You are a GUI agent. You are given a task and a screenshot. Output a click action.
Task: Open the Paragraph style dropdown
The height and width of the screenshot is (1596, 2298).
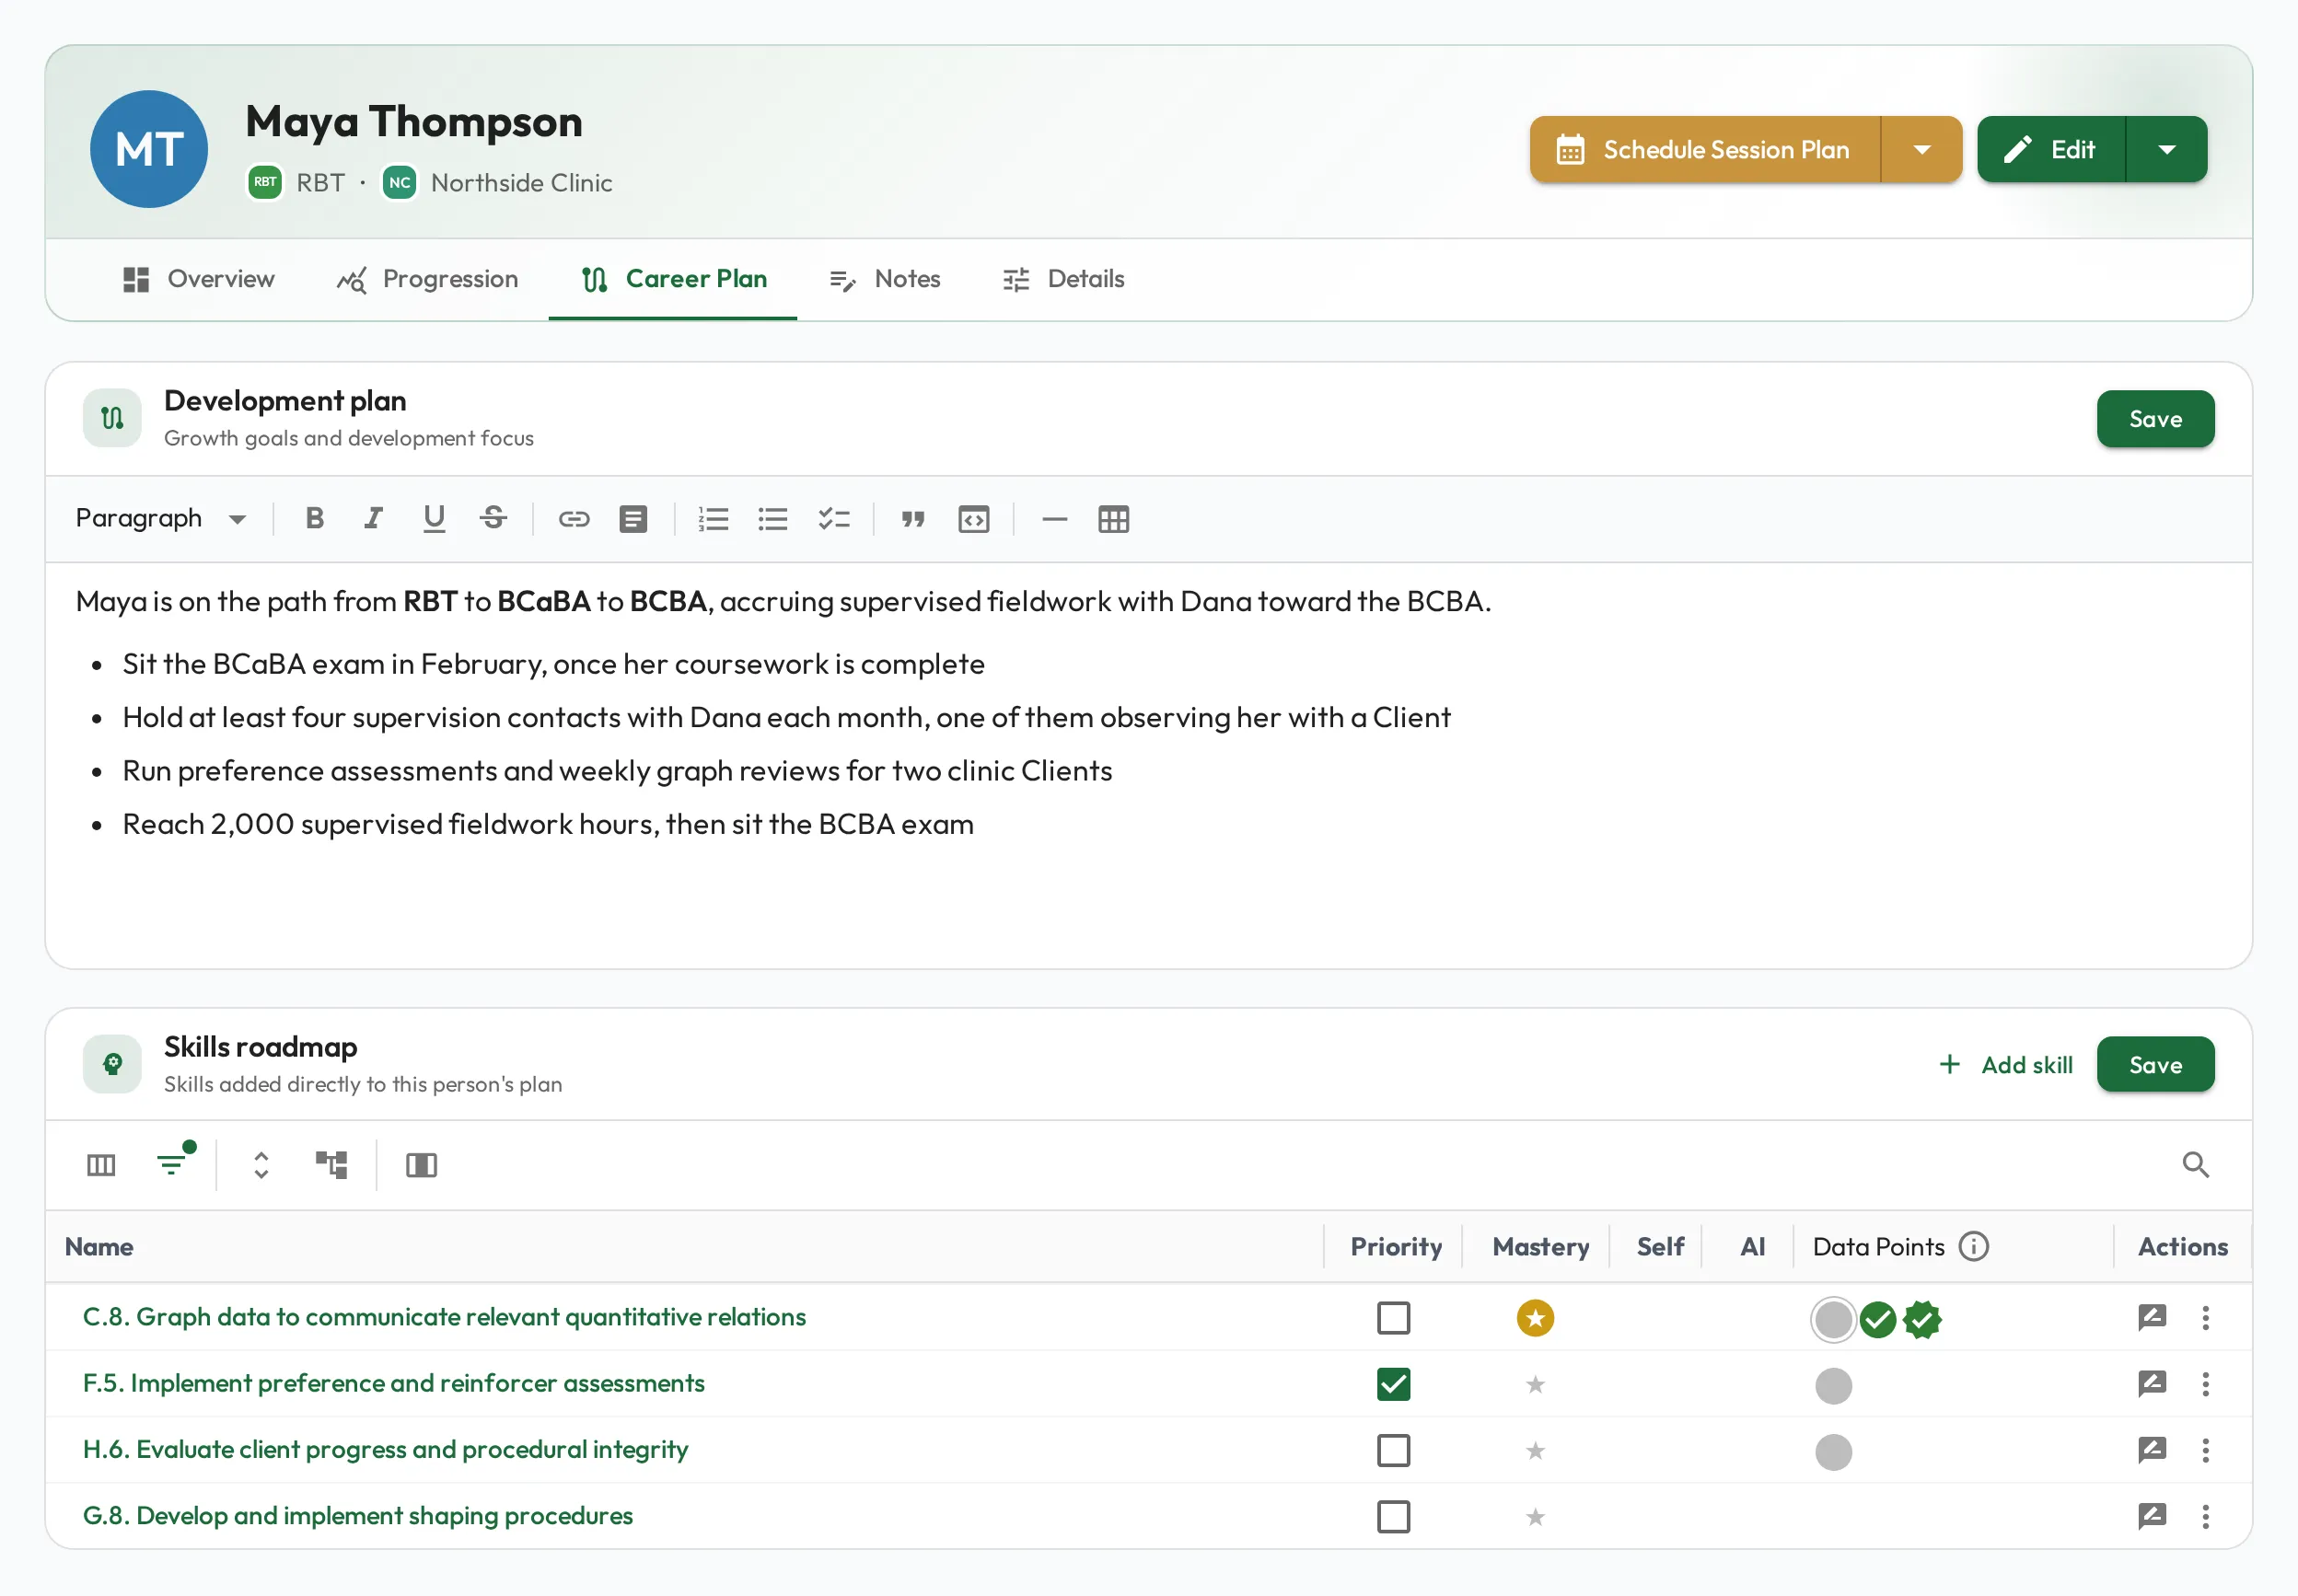point(160,518)
